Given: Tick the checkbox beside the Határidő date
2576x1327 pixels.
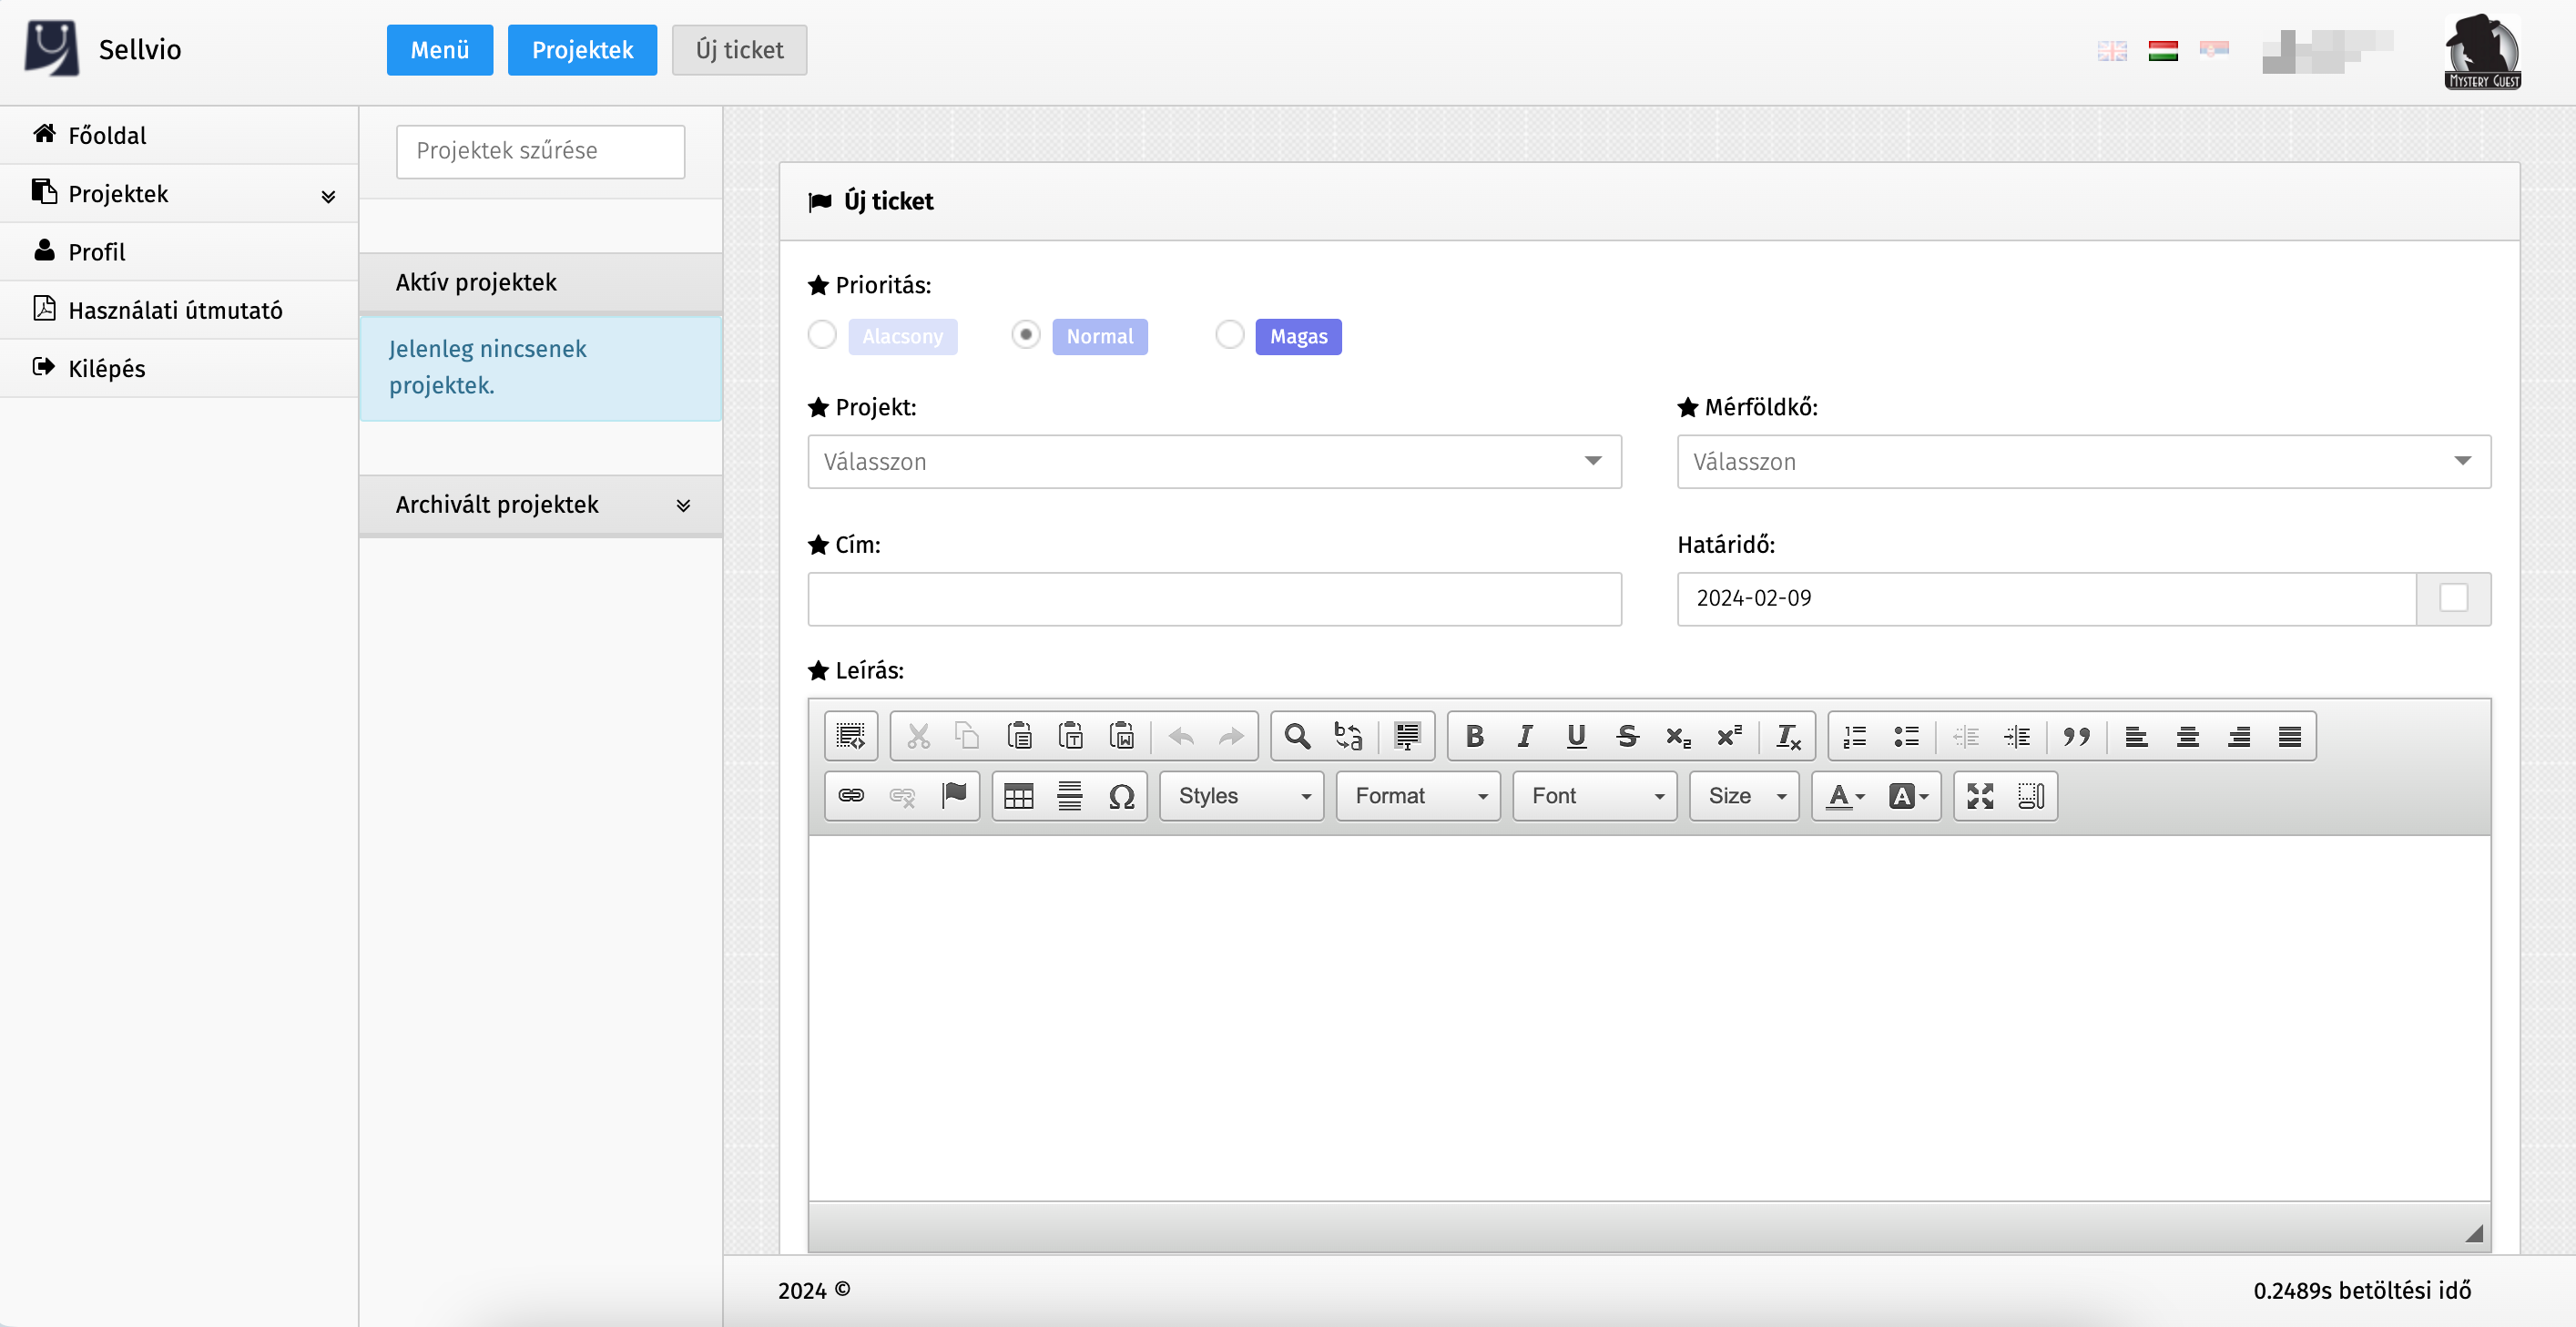Looking at the screenshot, I should (x=2453, y=598).
